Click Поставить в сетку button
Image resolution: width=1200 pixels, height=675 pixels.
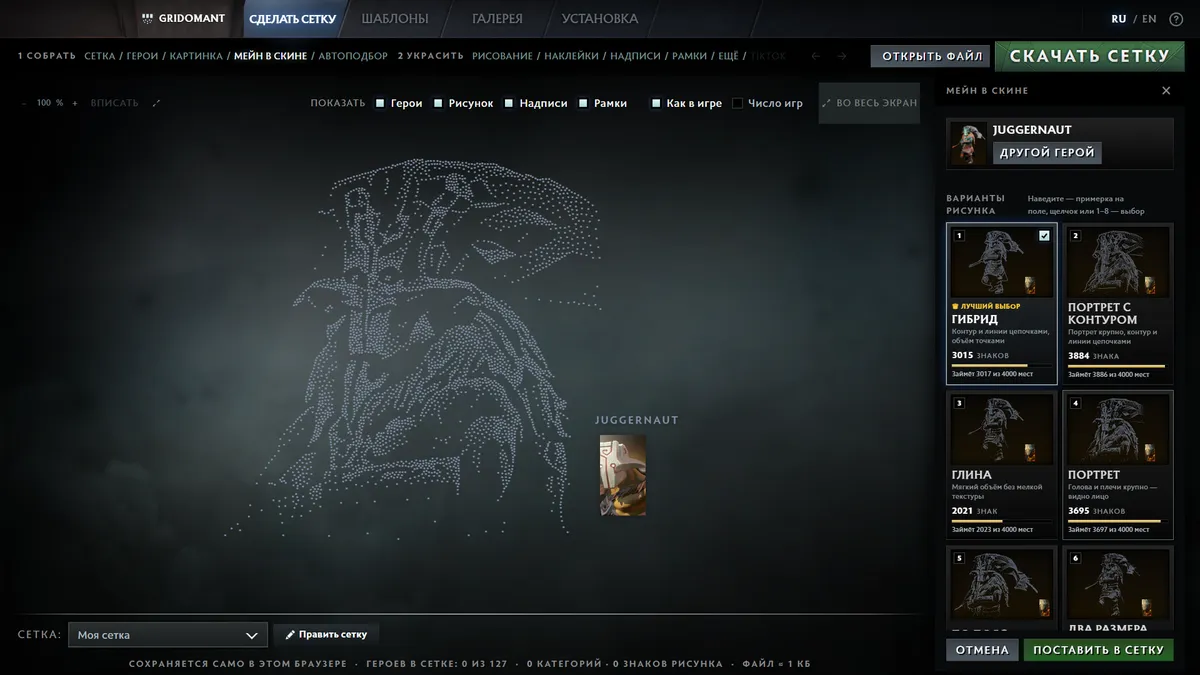1098,650
